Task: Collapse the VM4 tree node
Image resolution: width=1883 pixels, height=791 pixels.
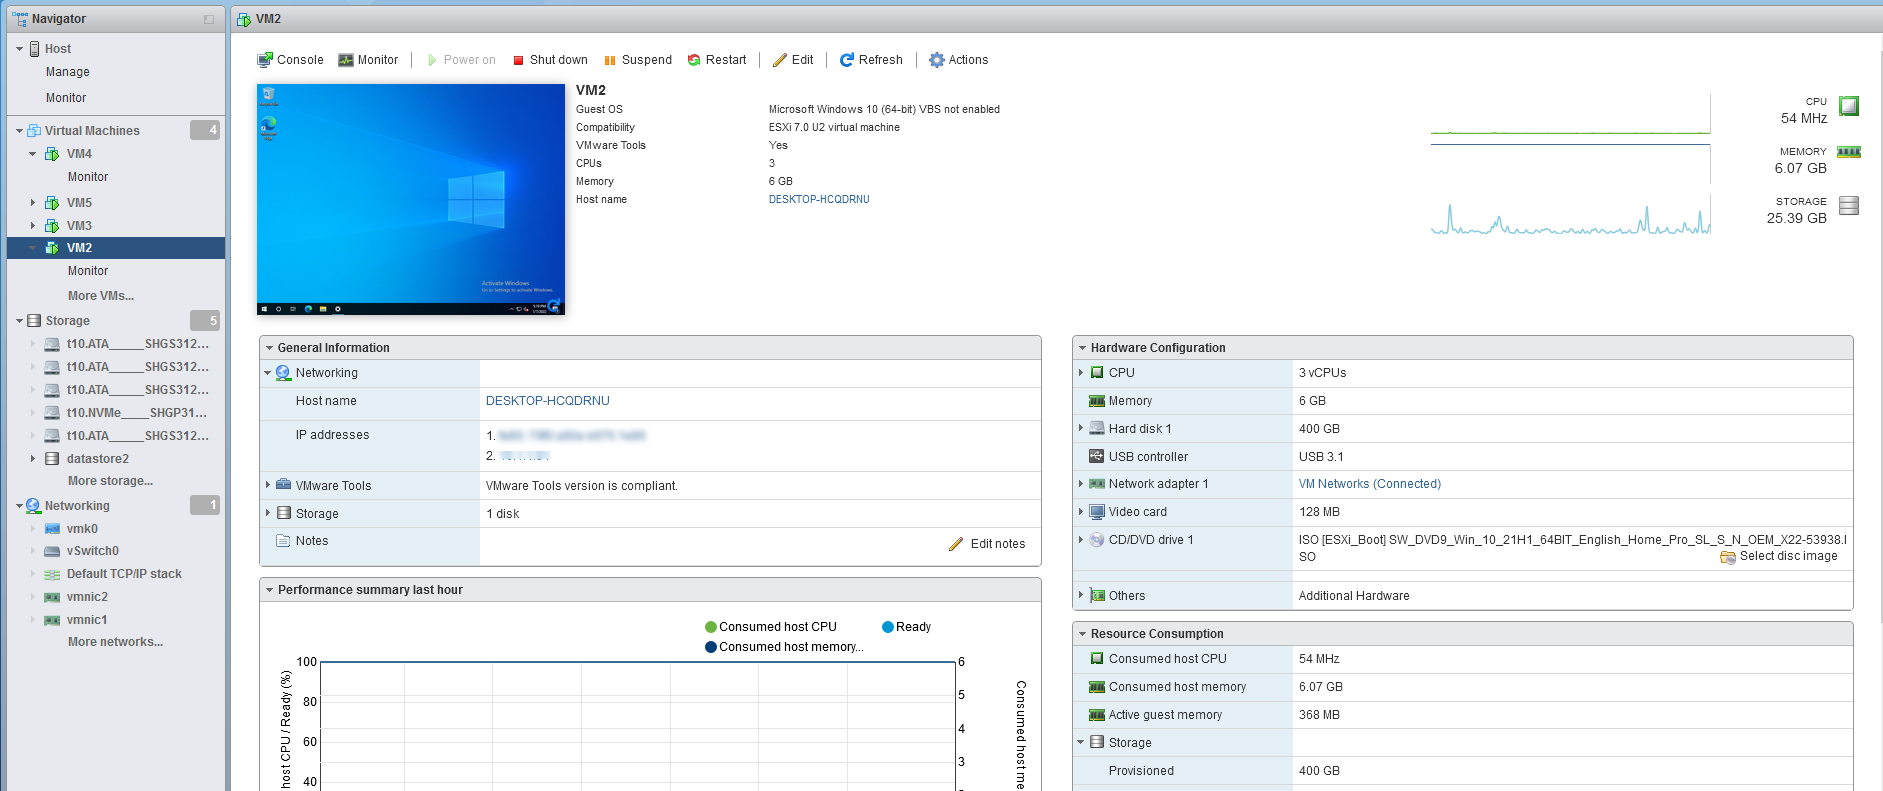Action: 32,154
